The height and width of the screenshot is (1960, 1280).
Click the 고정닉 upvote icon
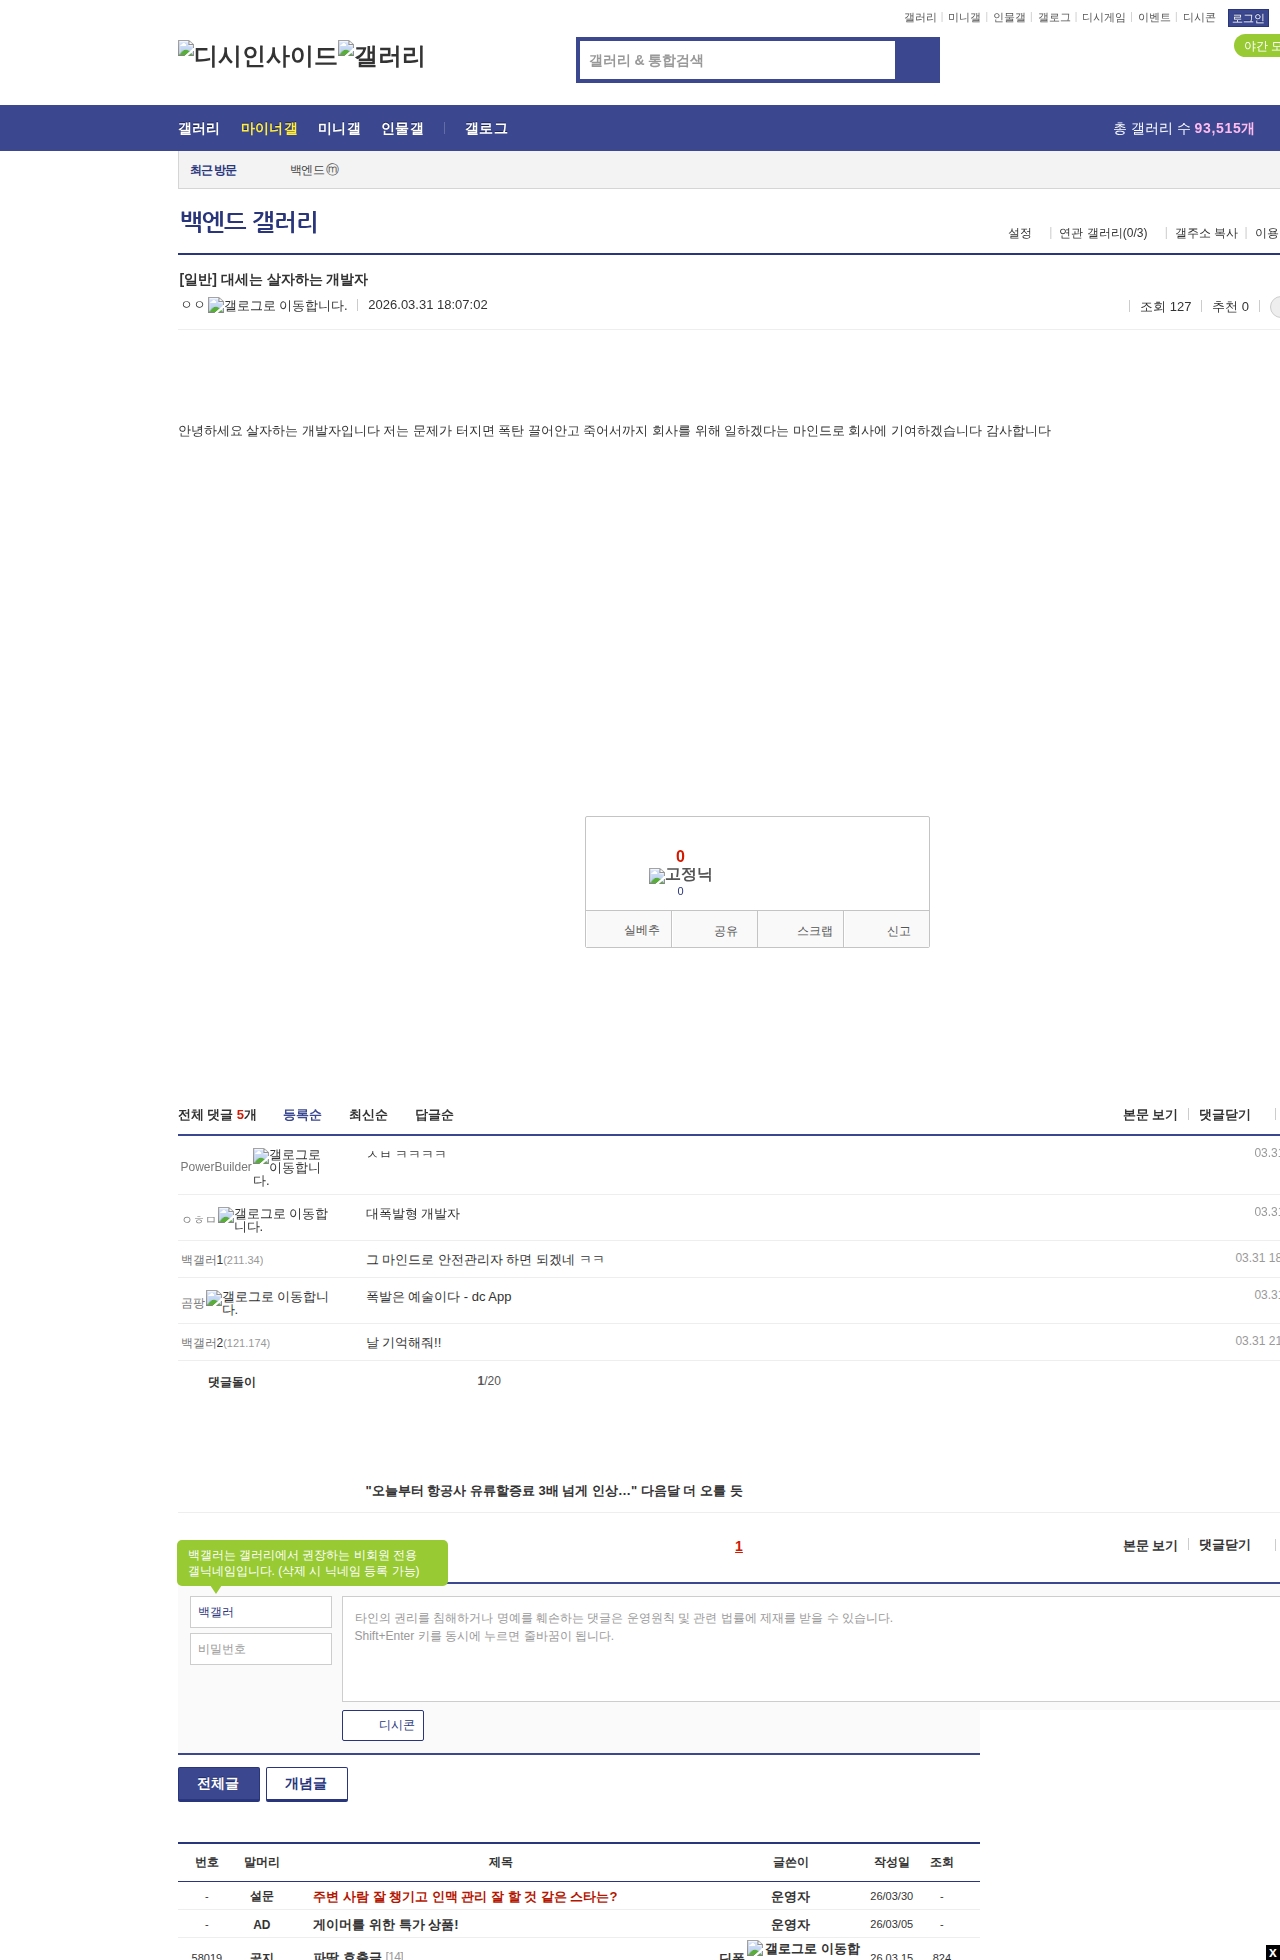(x=680, y=875)
